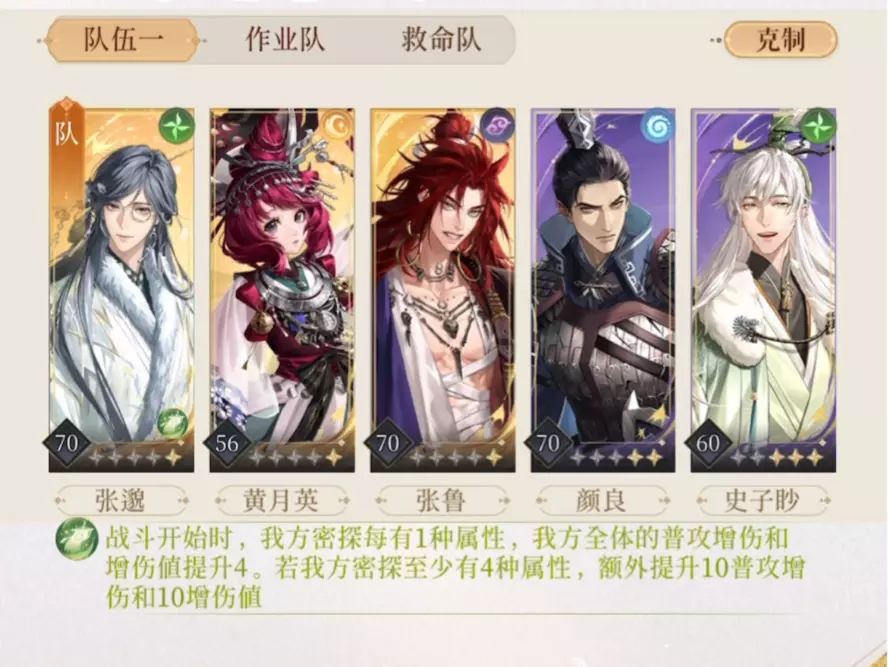Image resolution: width=888 pixels, height=667 pixels.
Task: Click level 60 badge on 史子眇
Action: [708, 443]
